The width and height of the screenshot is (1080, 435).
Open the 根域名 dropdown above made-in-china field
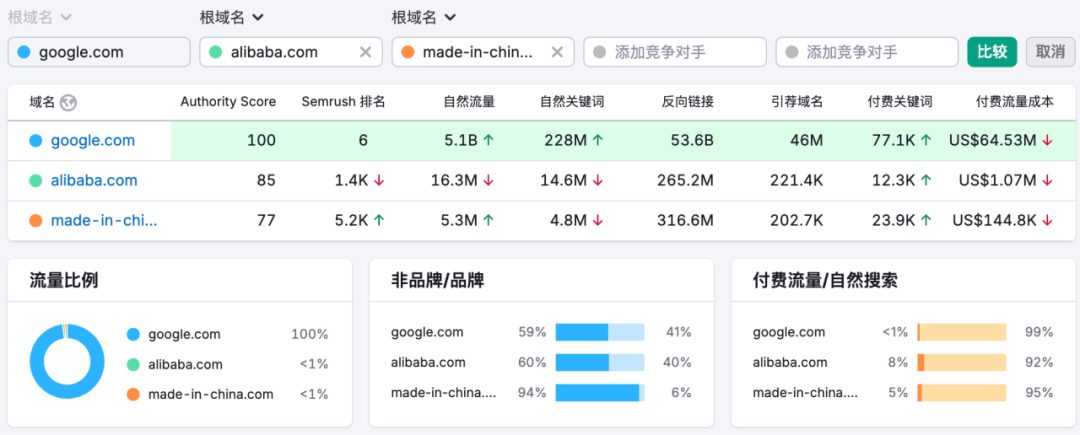(424, 17)
